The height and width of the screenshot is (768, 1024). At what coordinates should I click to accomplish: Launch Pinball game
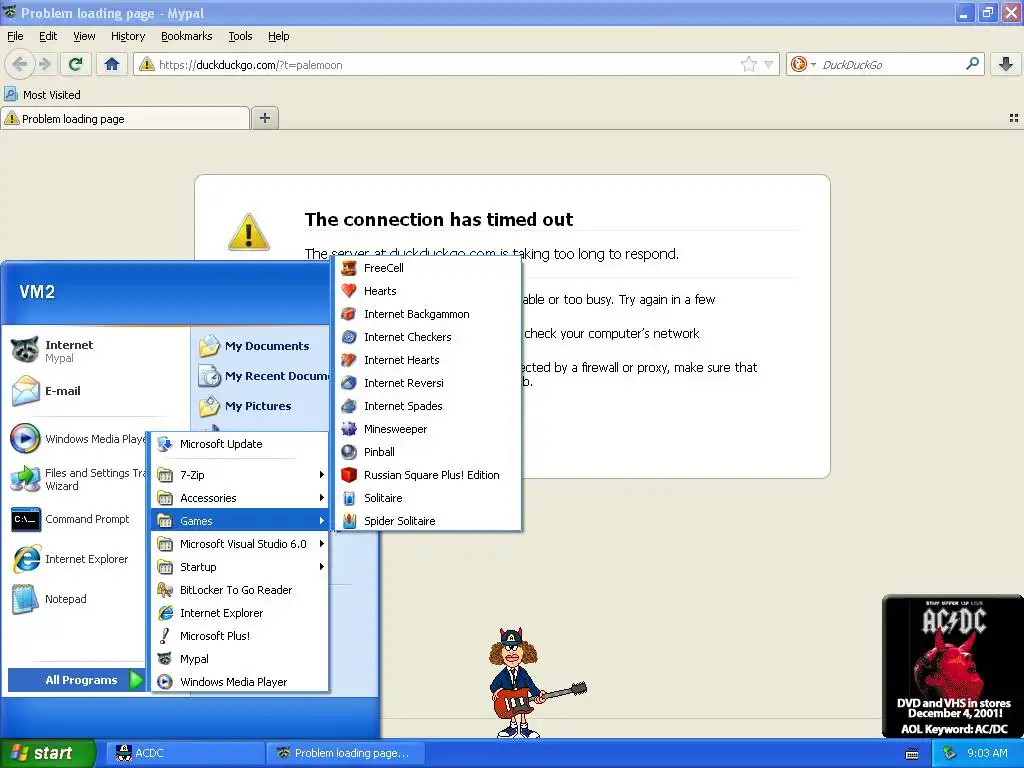pos(428,452)
